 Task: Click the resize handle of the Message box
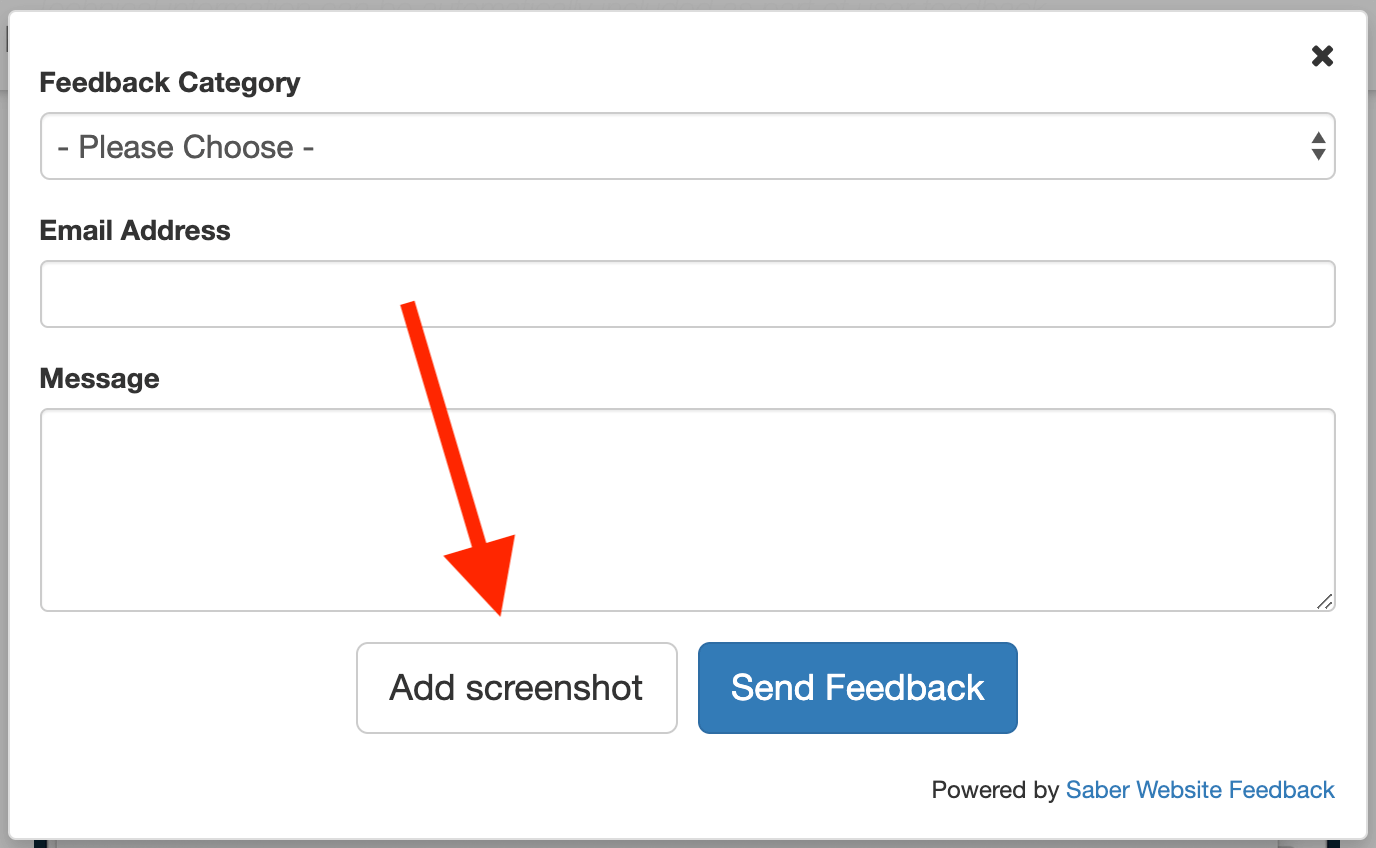click(1326, 602)
